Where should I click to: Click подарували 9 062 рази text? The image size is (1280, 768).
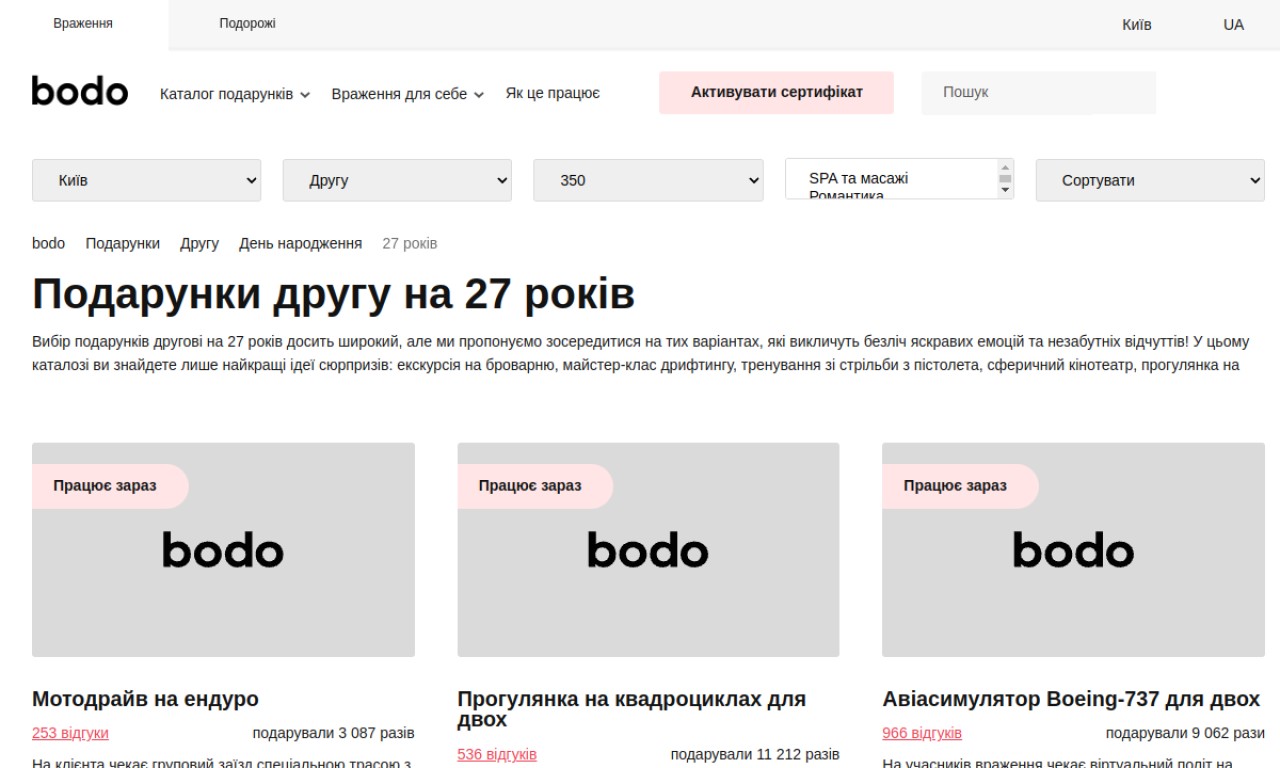click(1185, 733)
